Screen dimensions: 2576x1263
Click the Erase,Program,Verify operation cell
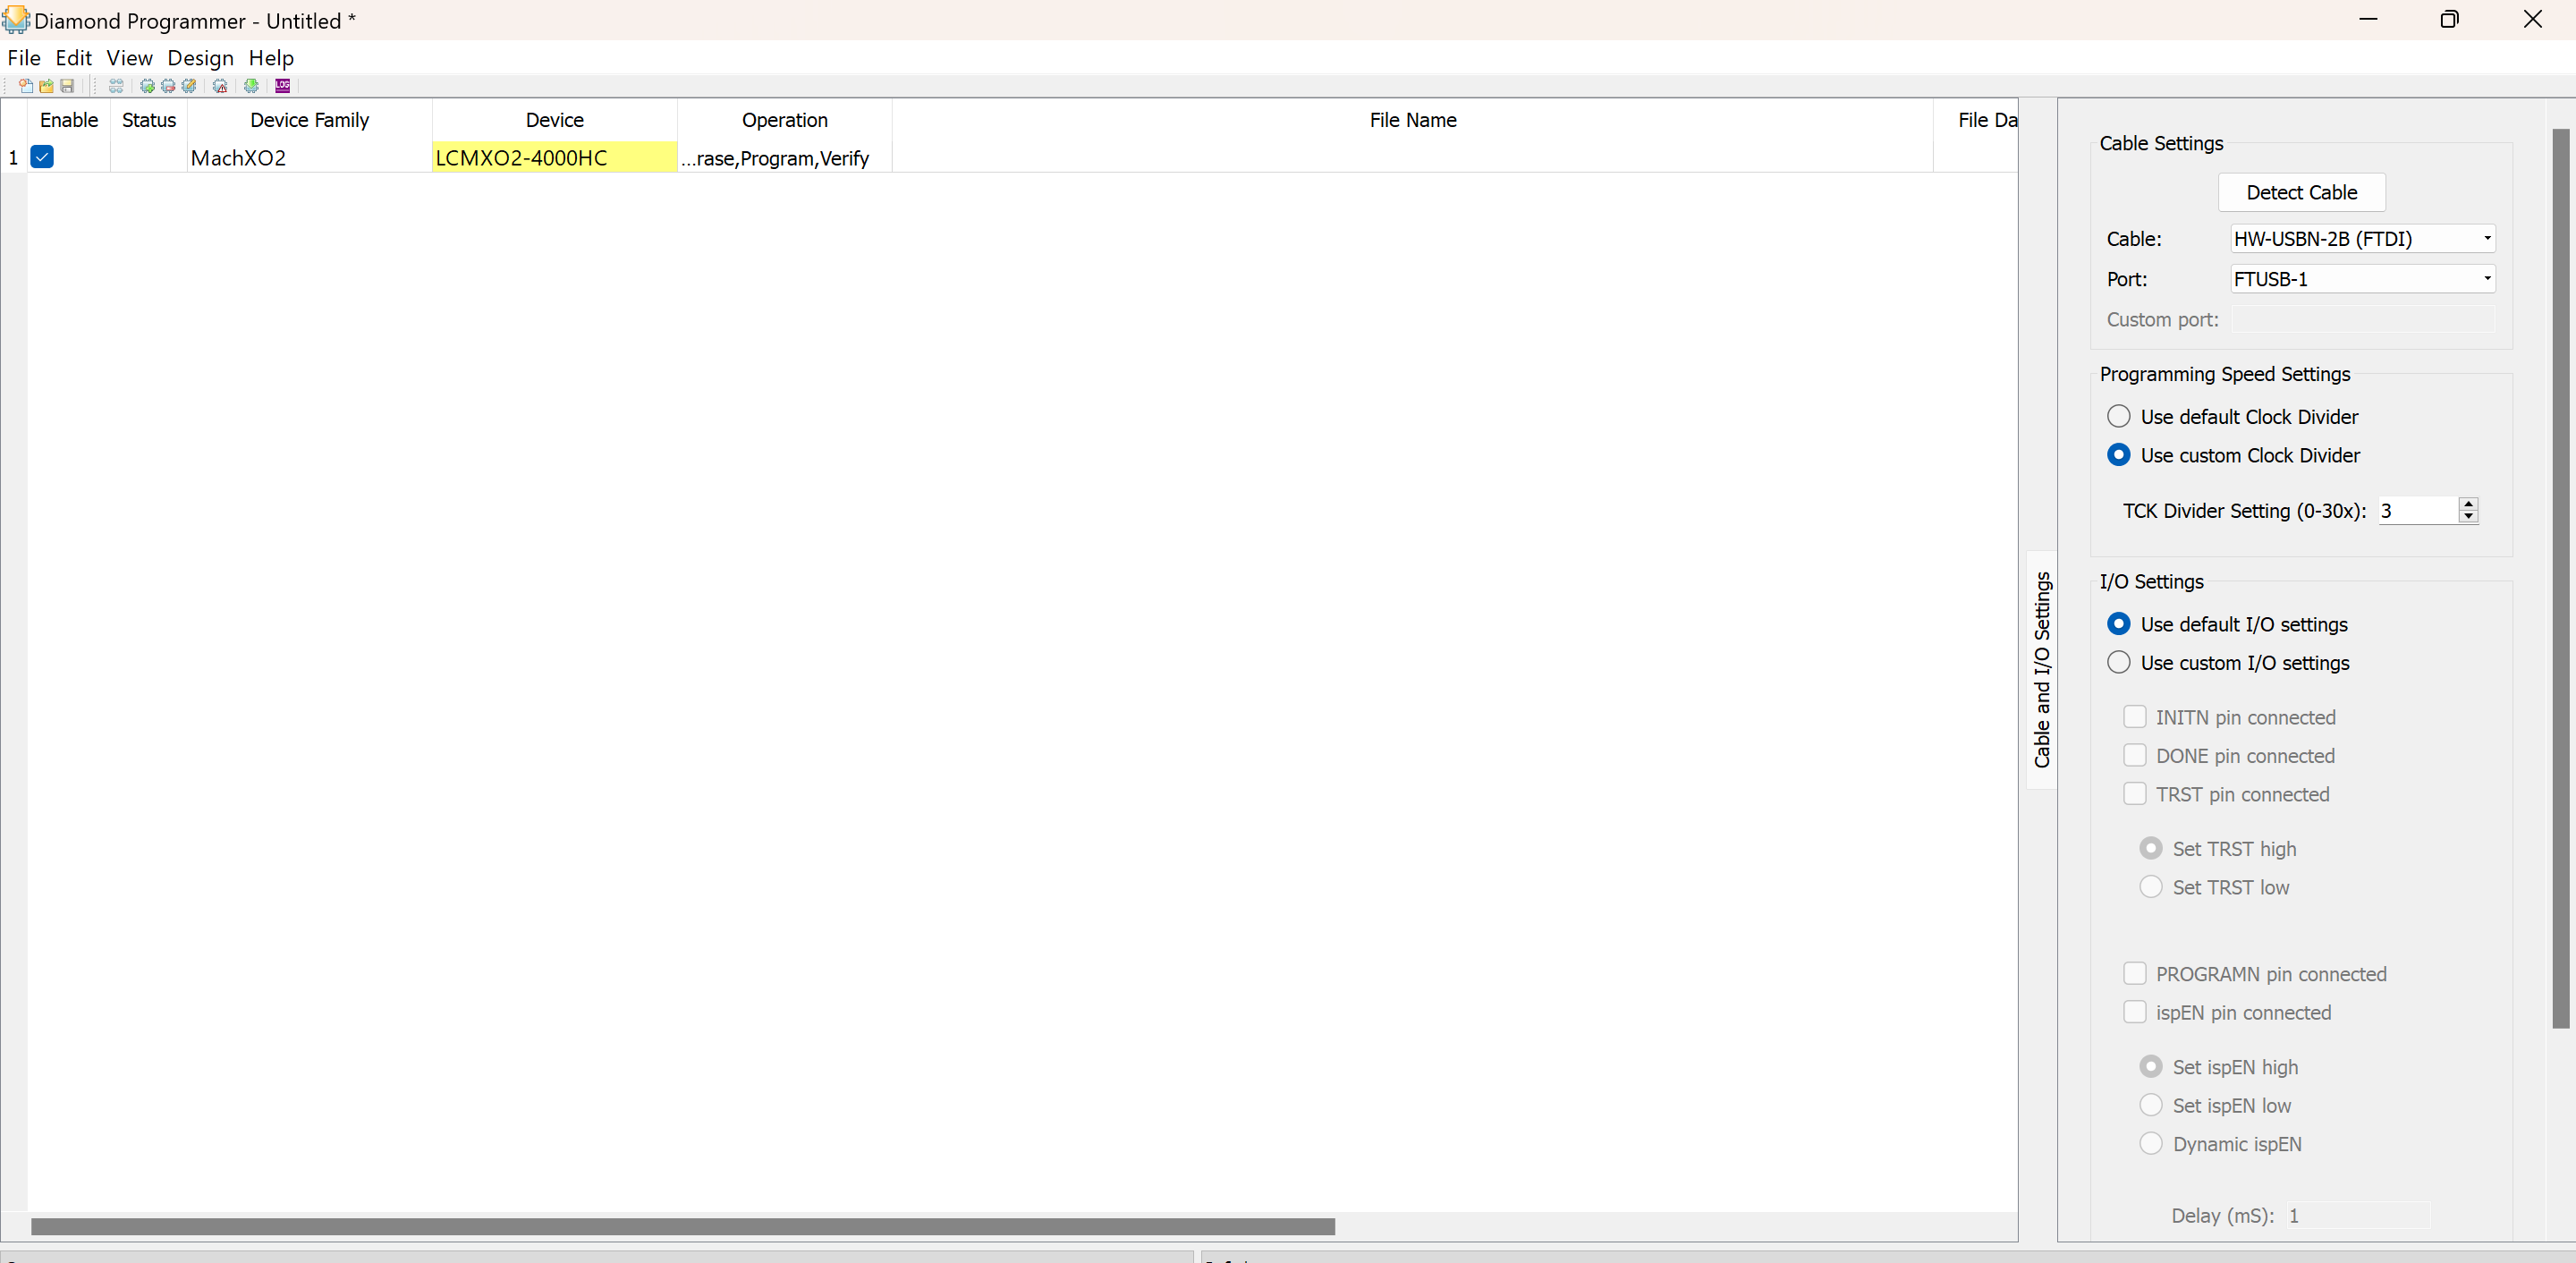click(x=784, y=158)
